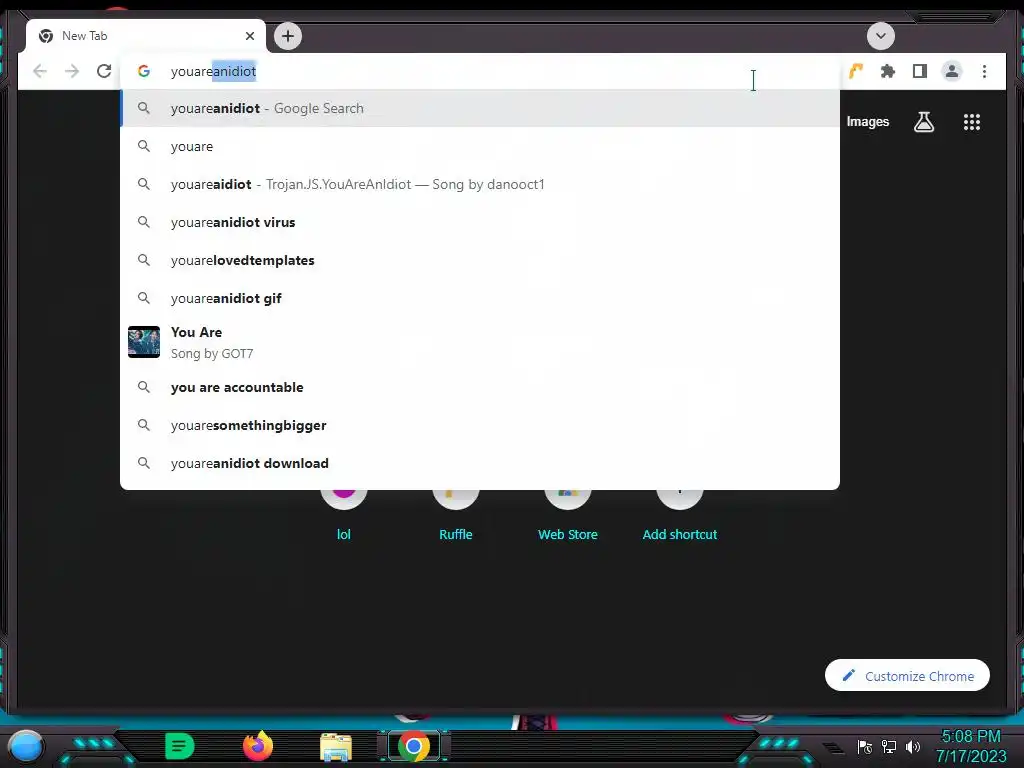This screenshot has width=1024, height=768.
Task: Open network tray icon
Action: pos(888,746)
